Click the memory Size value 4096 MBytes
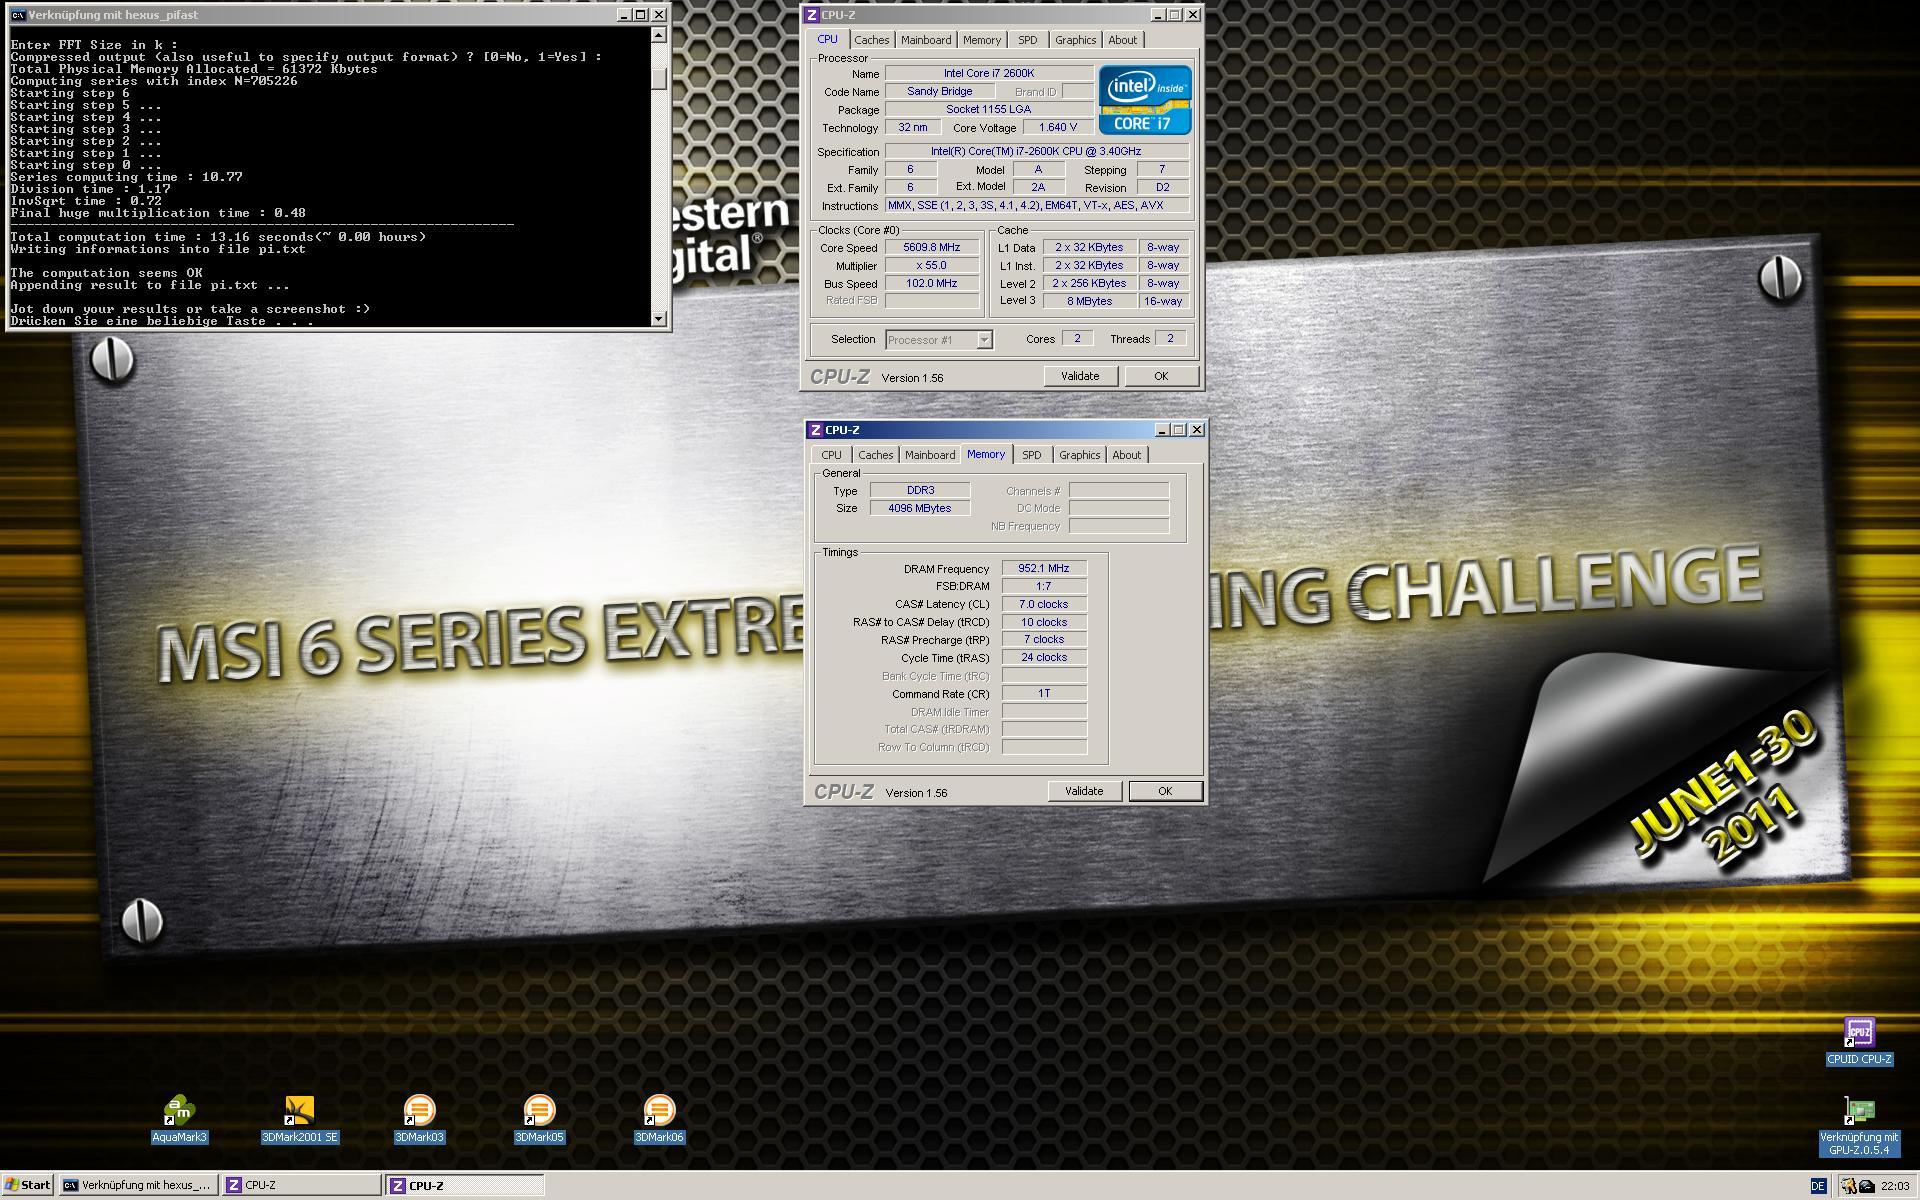The width and height of the screenshot is (1920, 1200). [920, 508]
